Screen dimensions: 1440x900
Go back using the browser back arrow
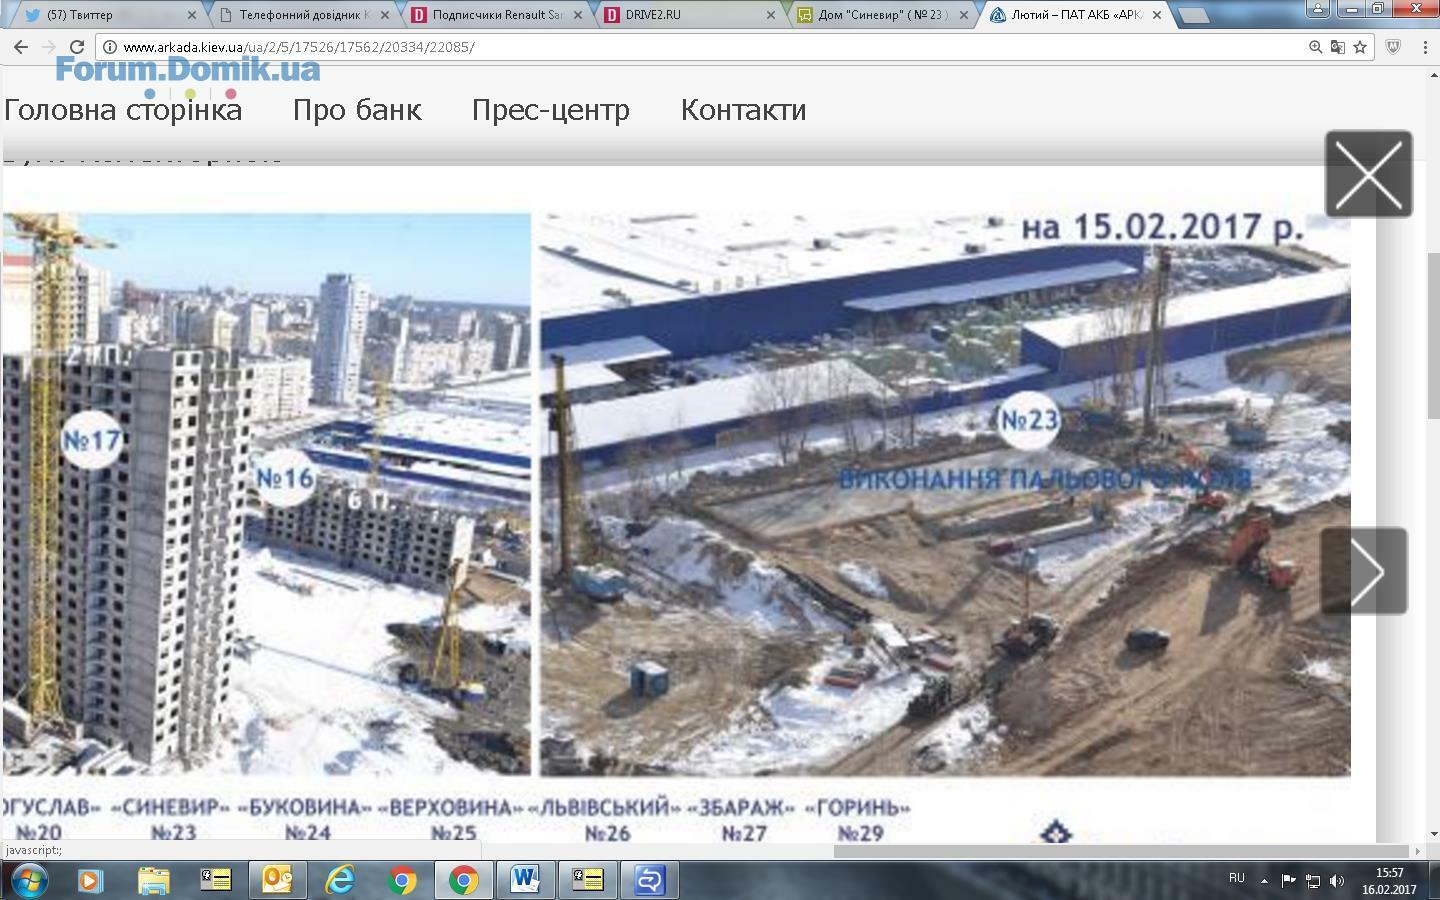[x=20, y=47]
